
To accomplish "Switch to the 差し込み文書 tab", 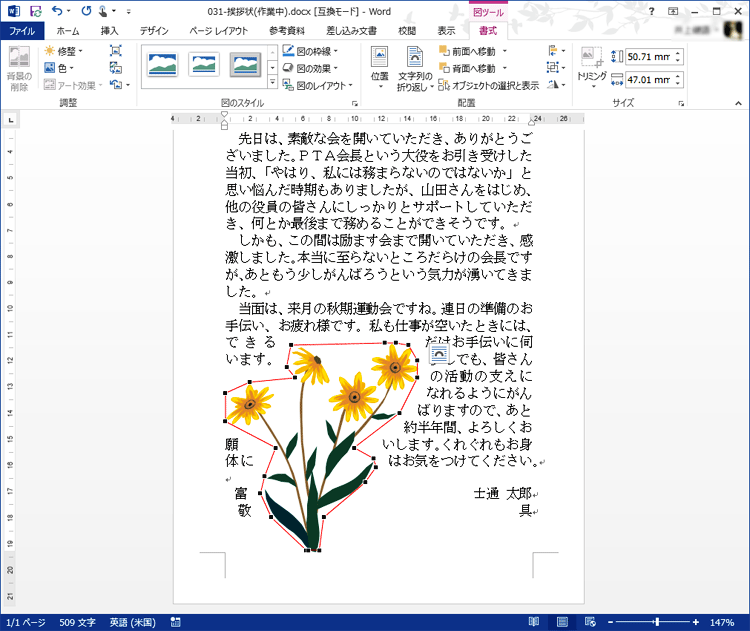I will point(352,31).
